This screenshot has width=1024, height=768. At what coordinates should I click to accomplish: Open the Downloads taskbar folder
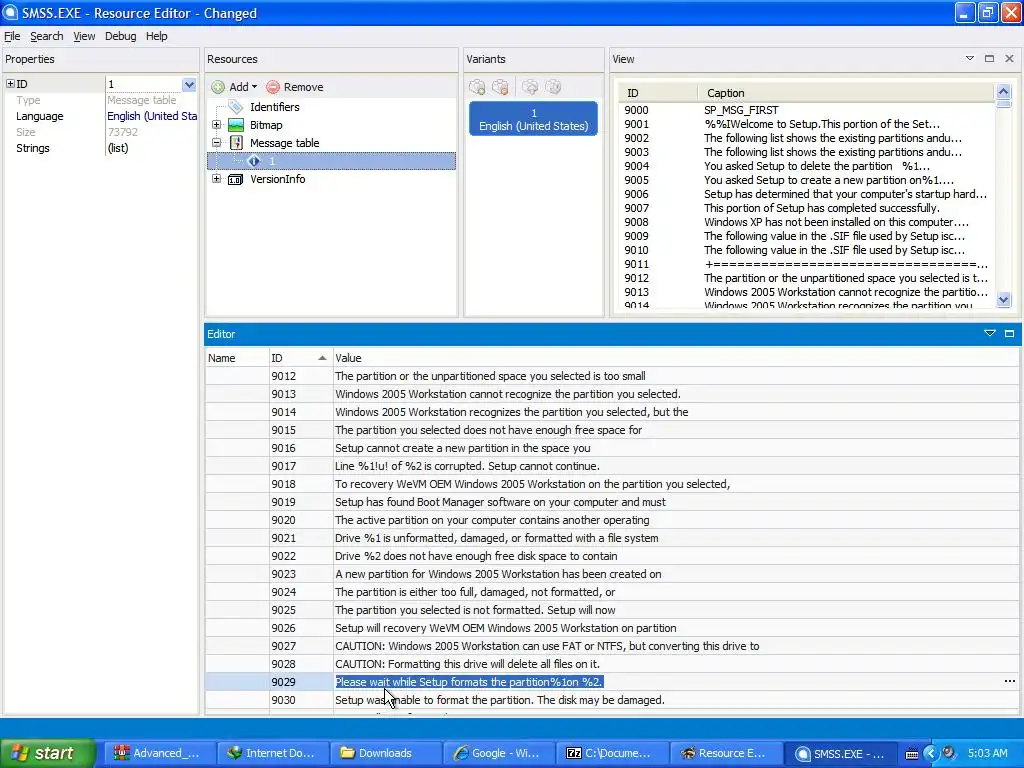(385, 753)
